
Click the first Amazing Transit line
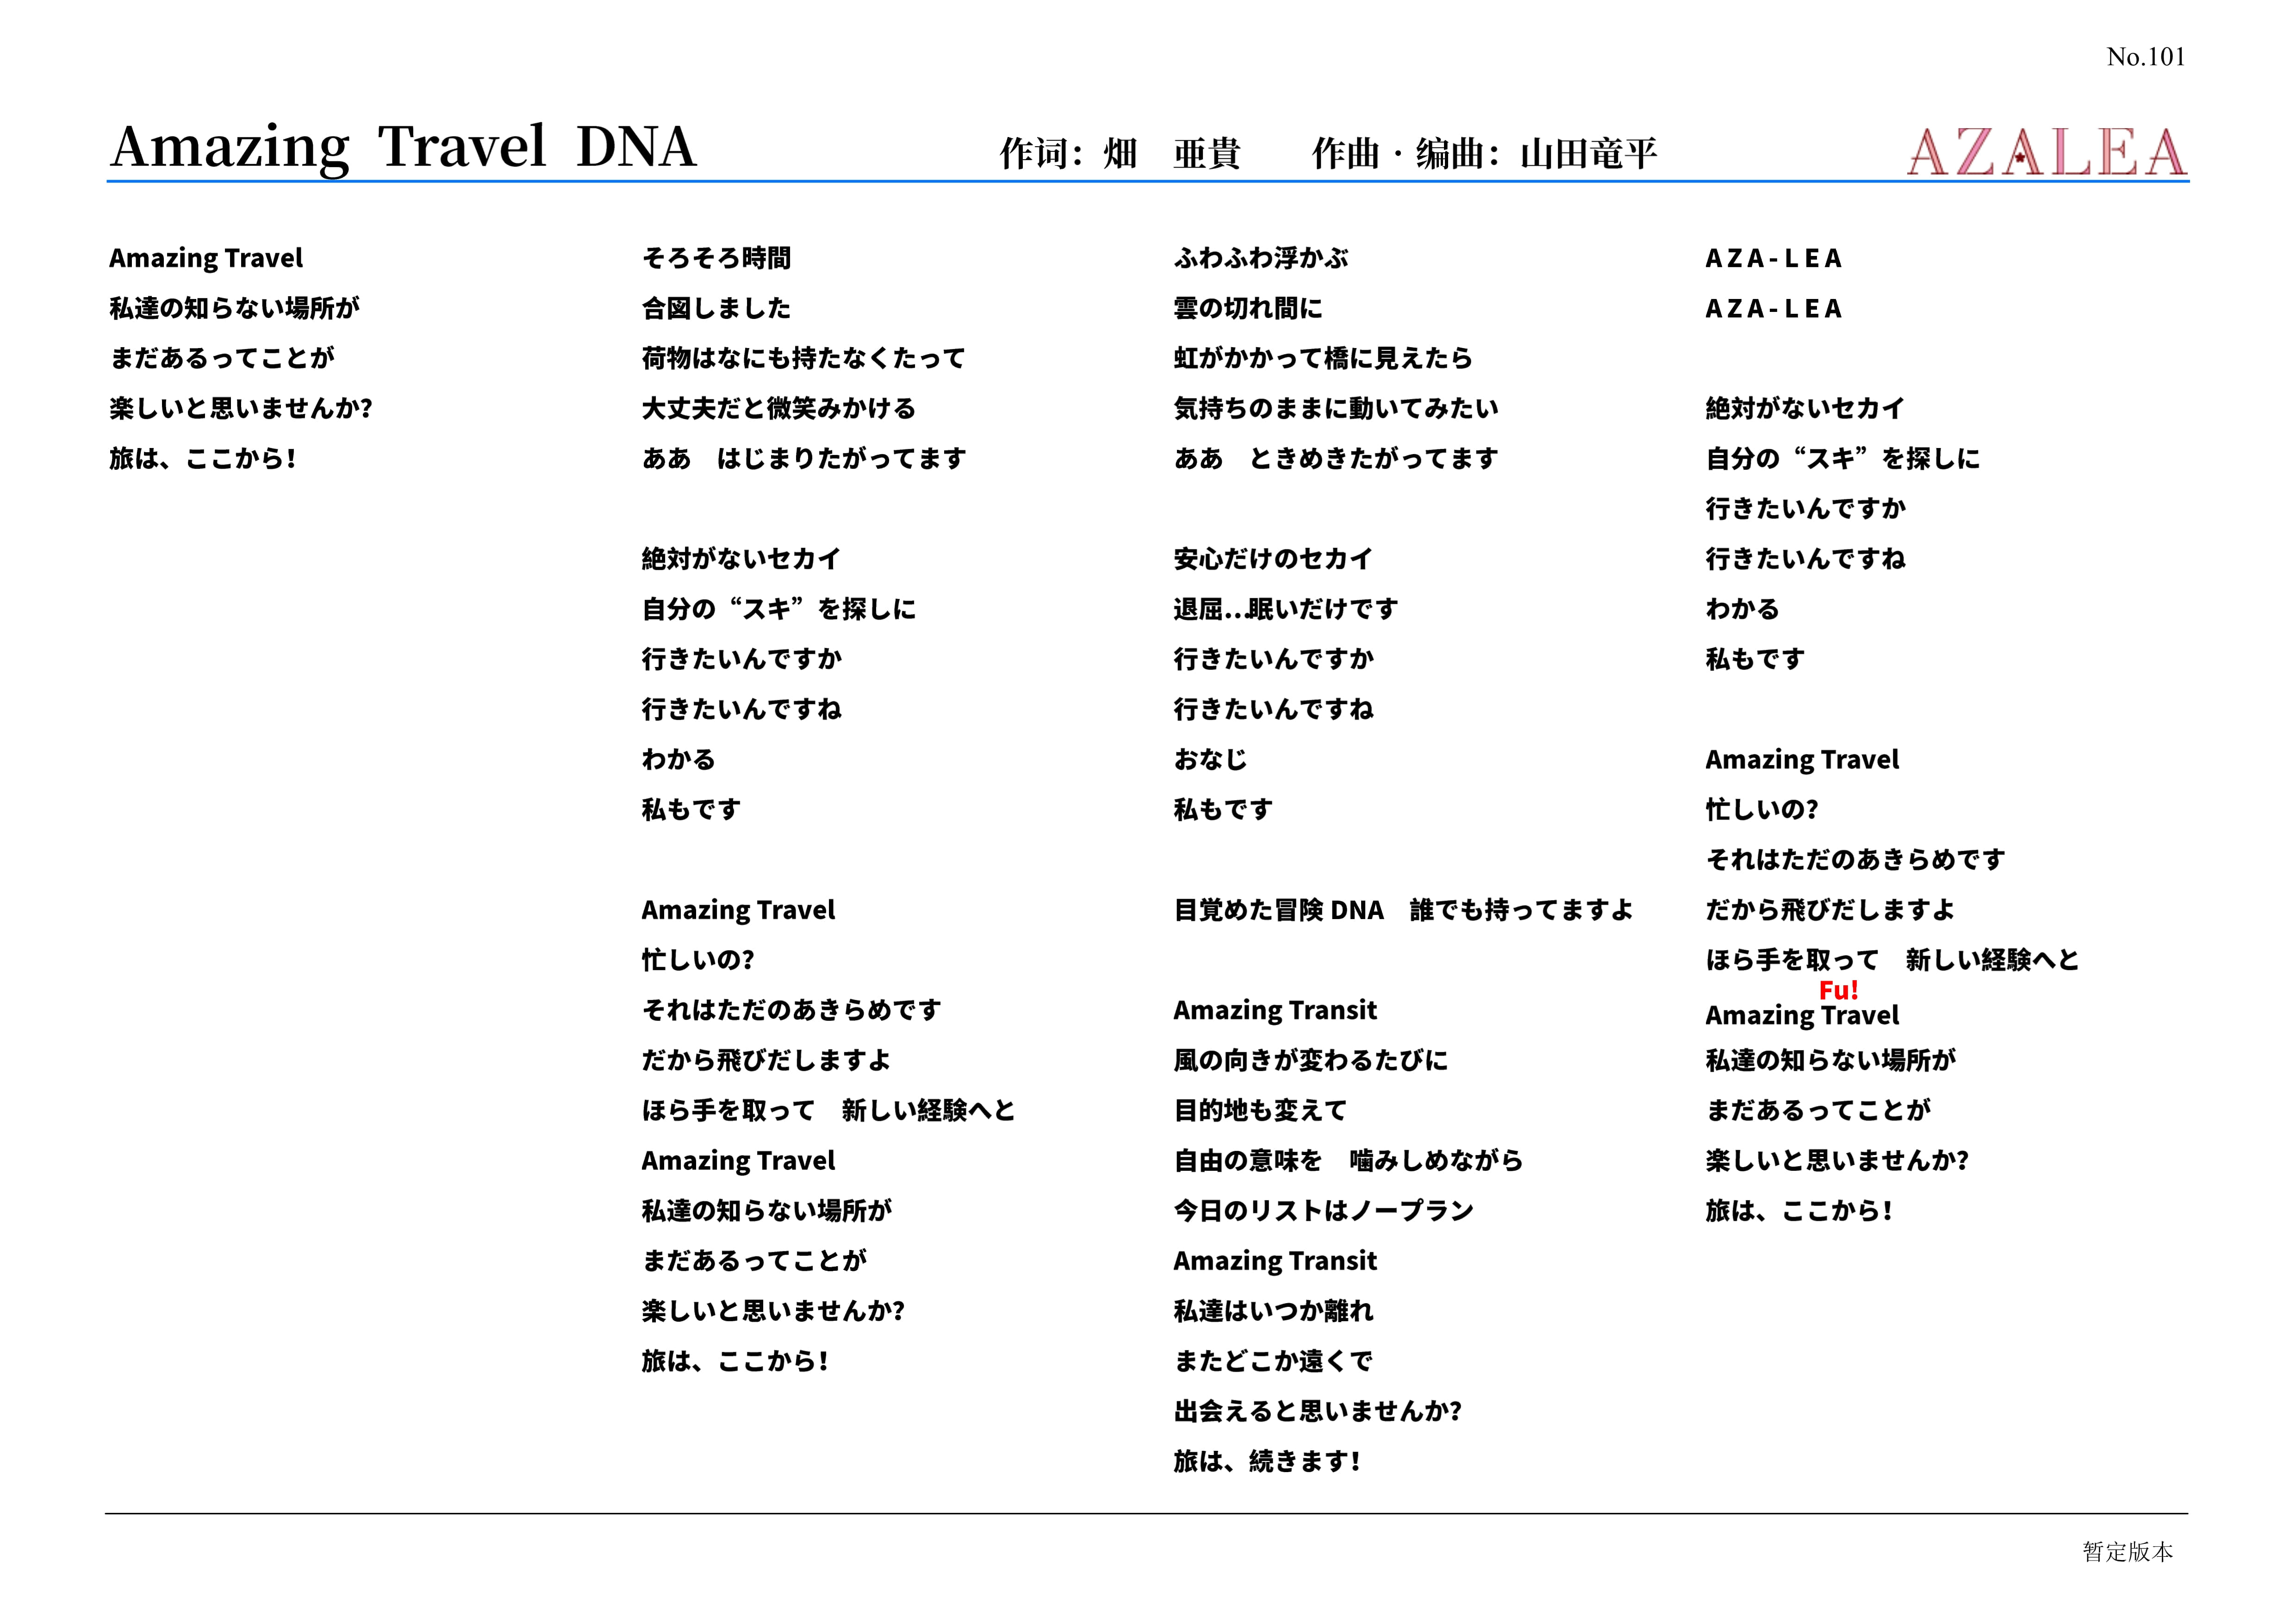point(1275,1010)
